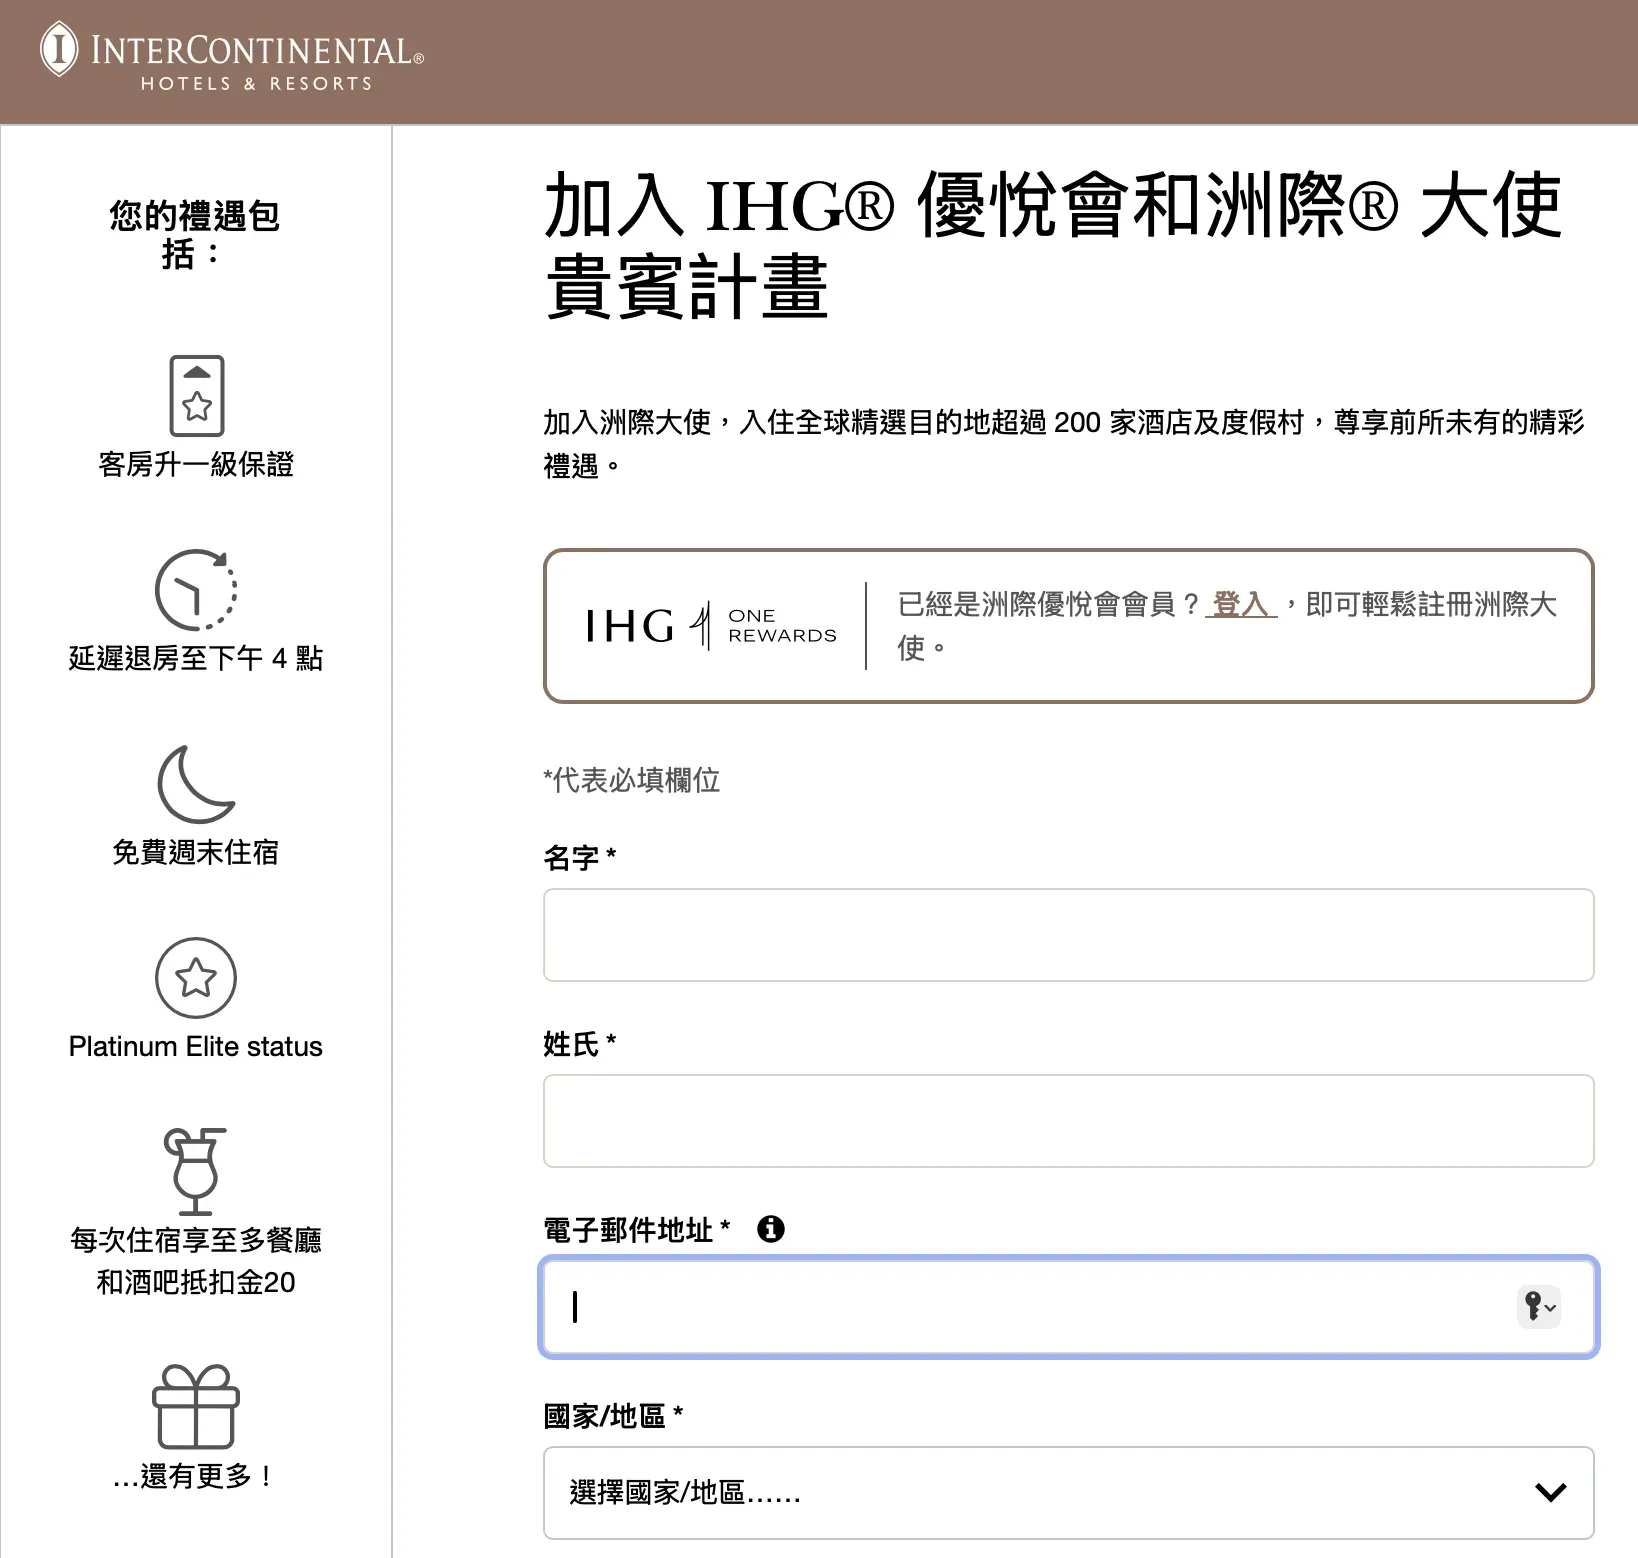The image size is (1638, 1558).
Task: Click the Platinum Elite status star icon
Action: (x=196, y=977)
